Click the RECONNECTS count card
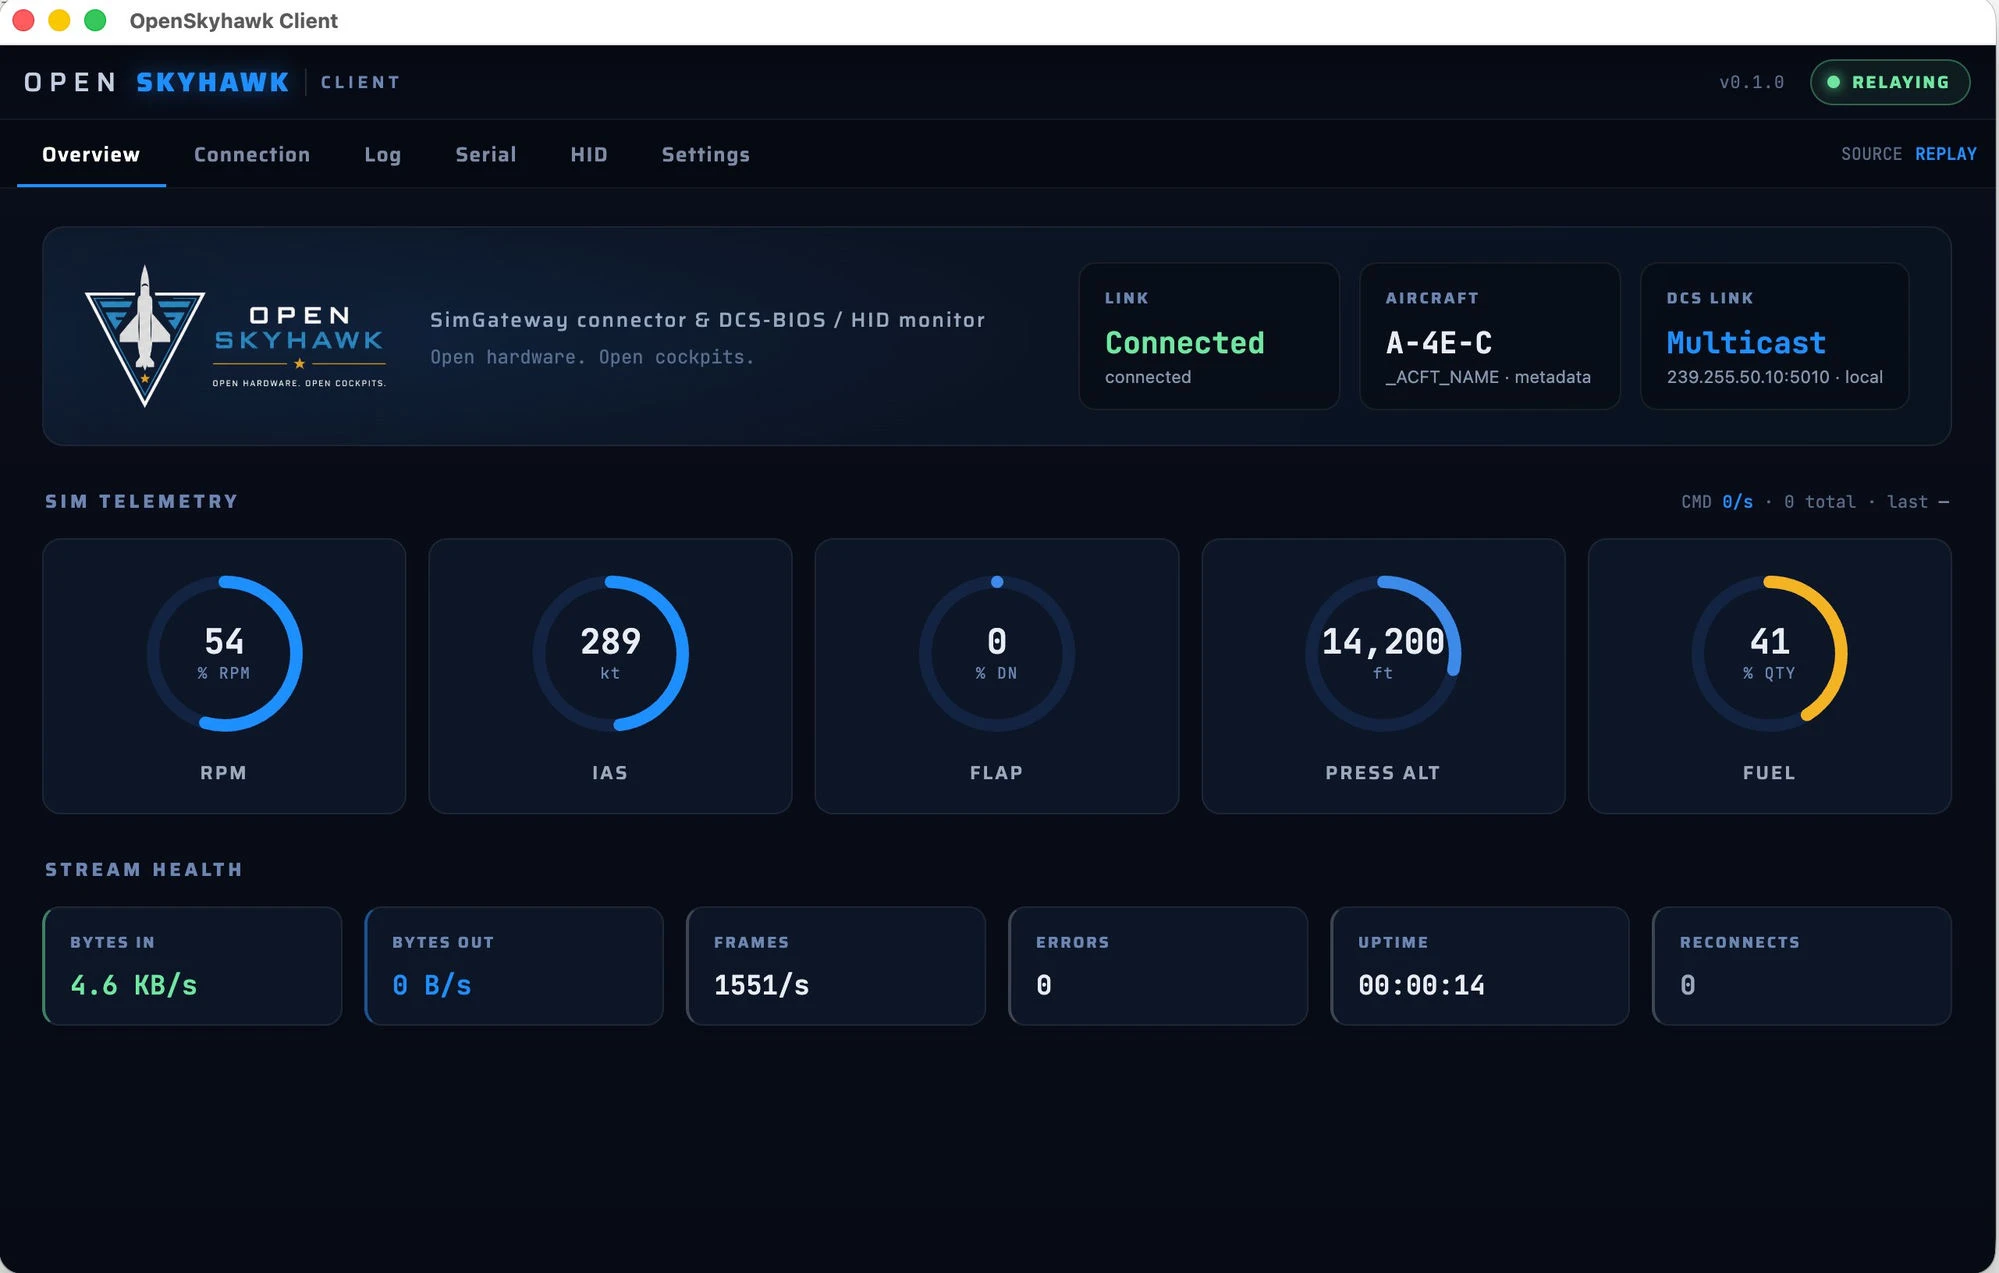The height and width of the screenshot is (1273, 1999). (1802, 966)
